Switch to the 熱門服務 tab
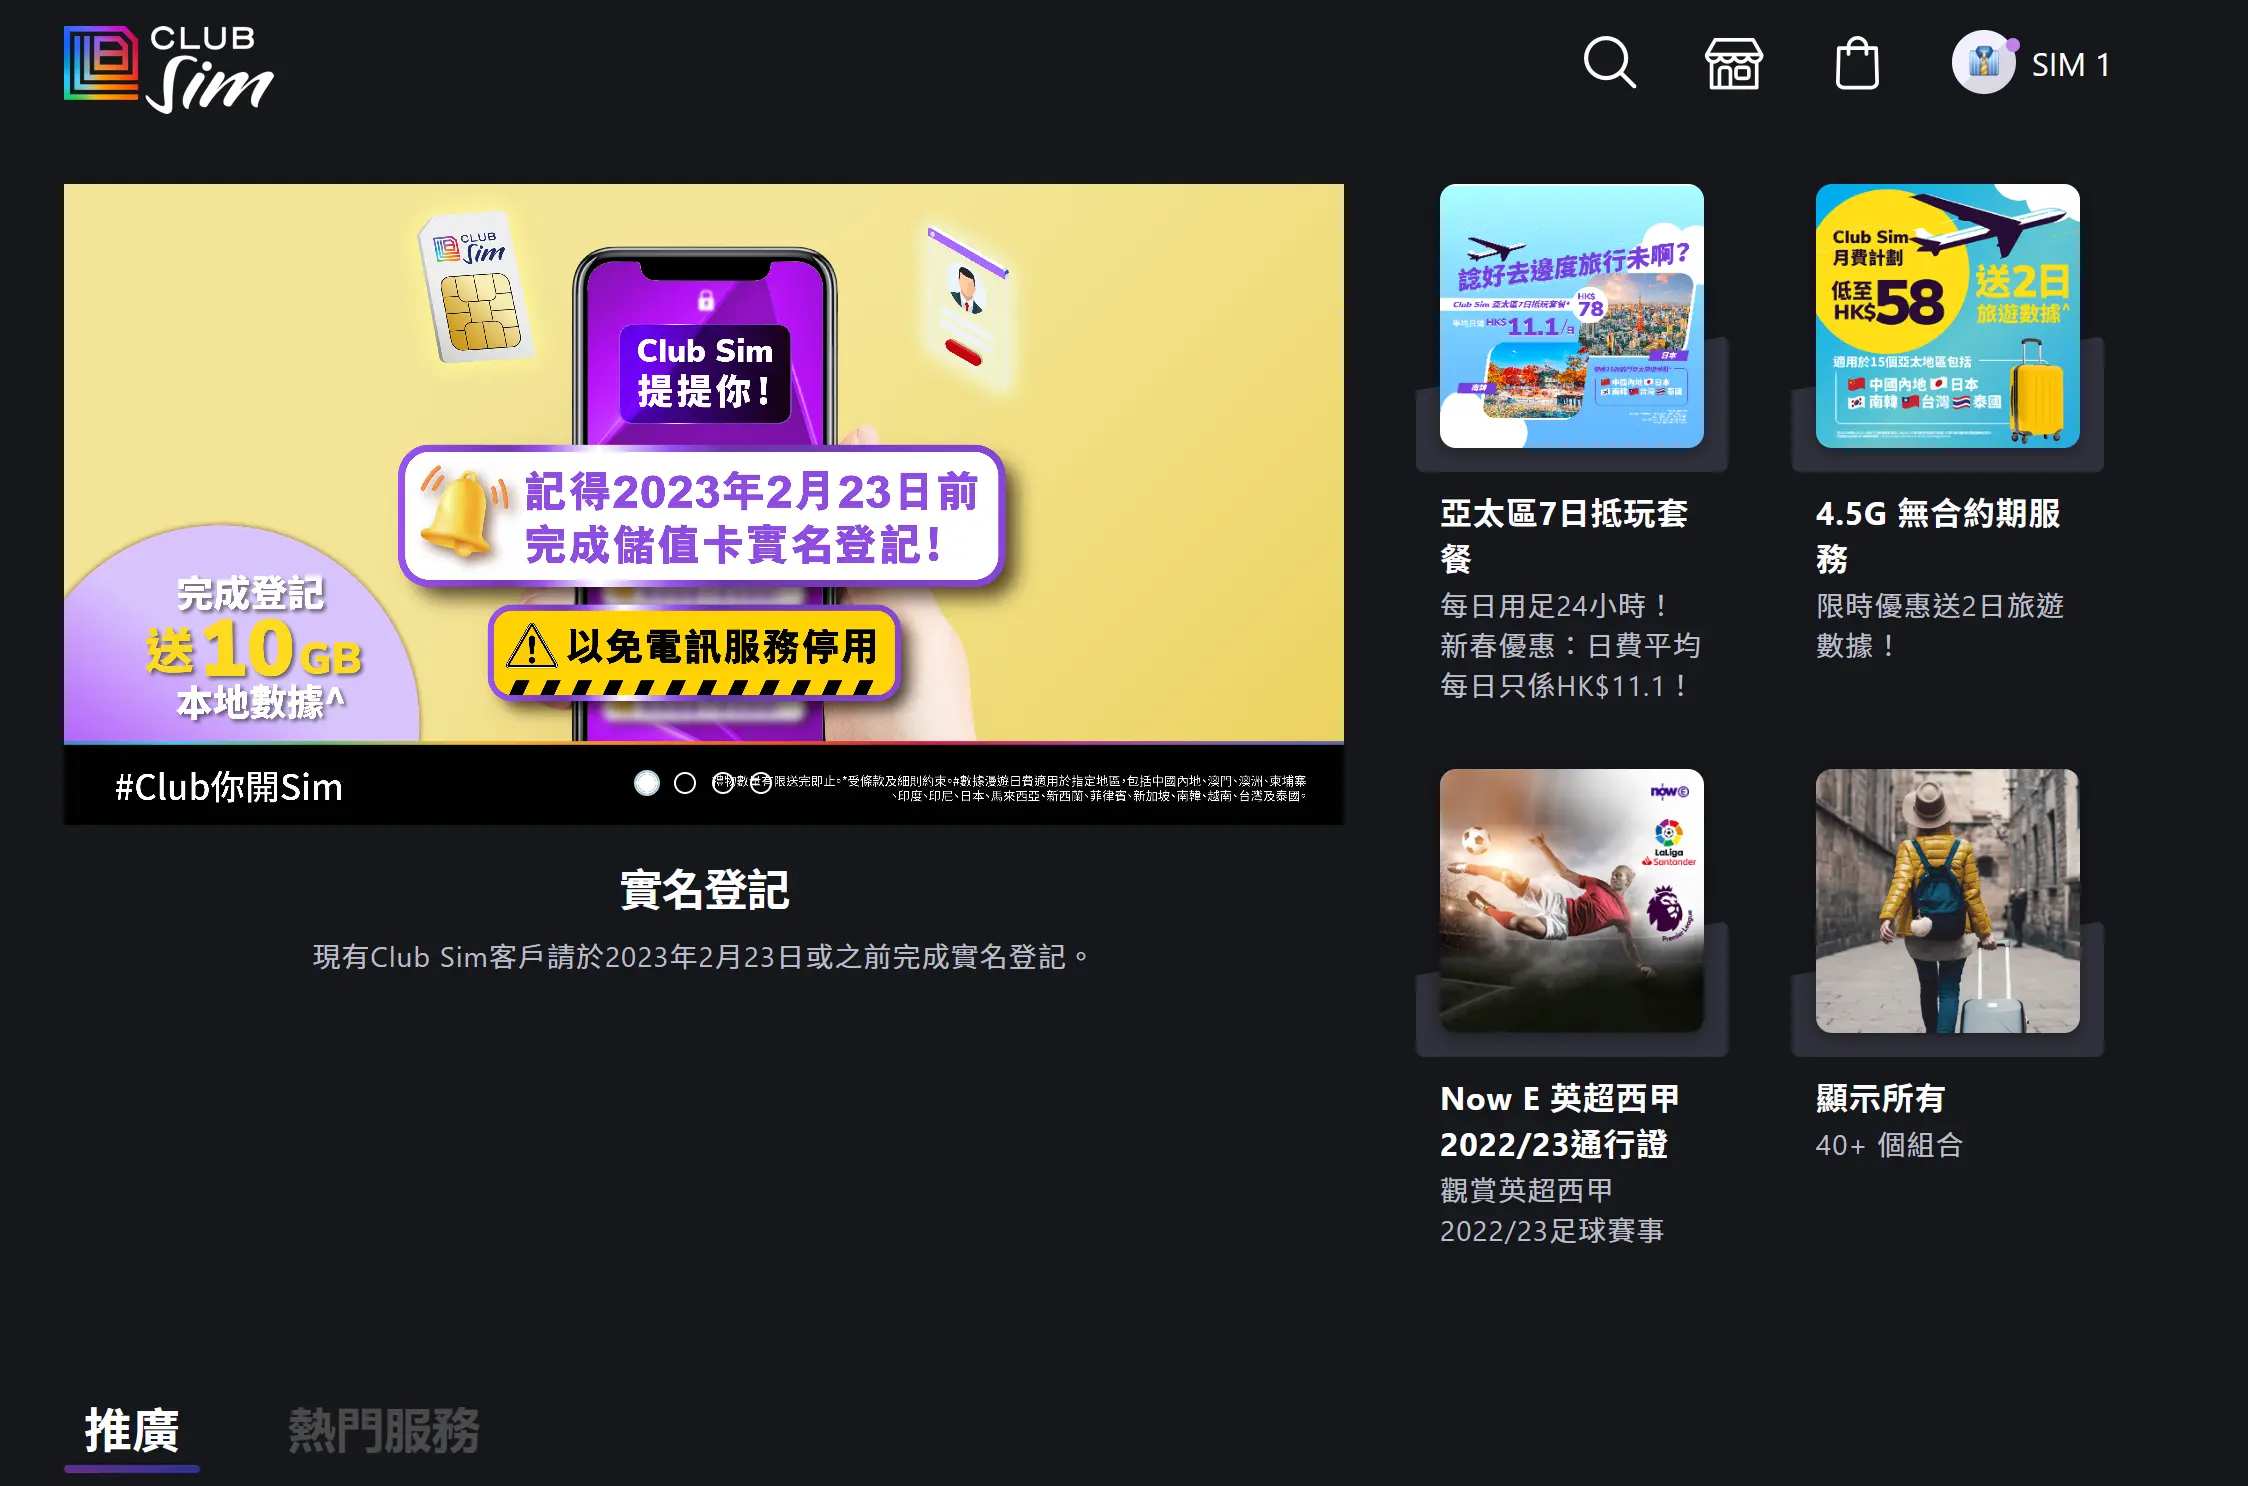 pos(386,1429)
